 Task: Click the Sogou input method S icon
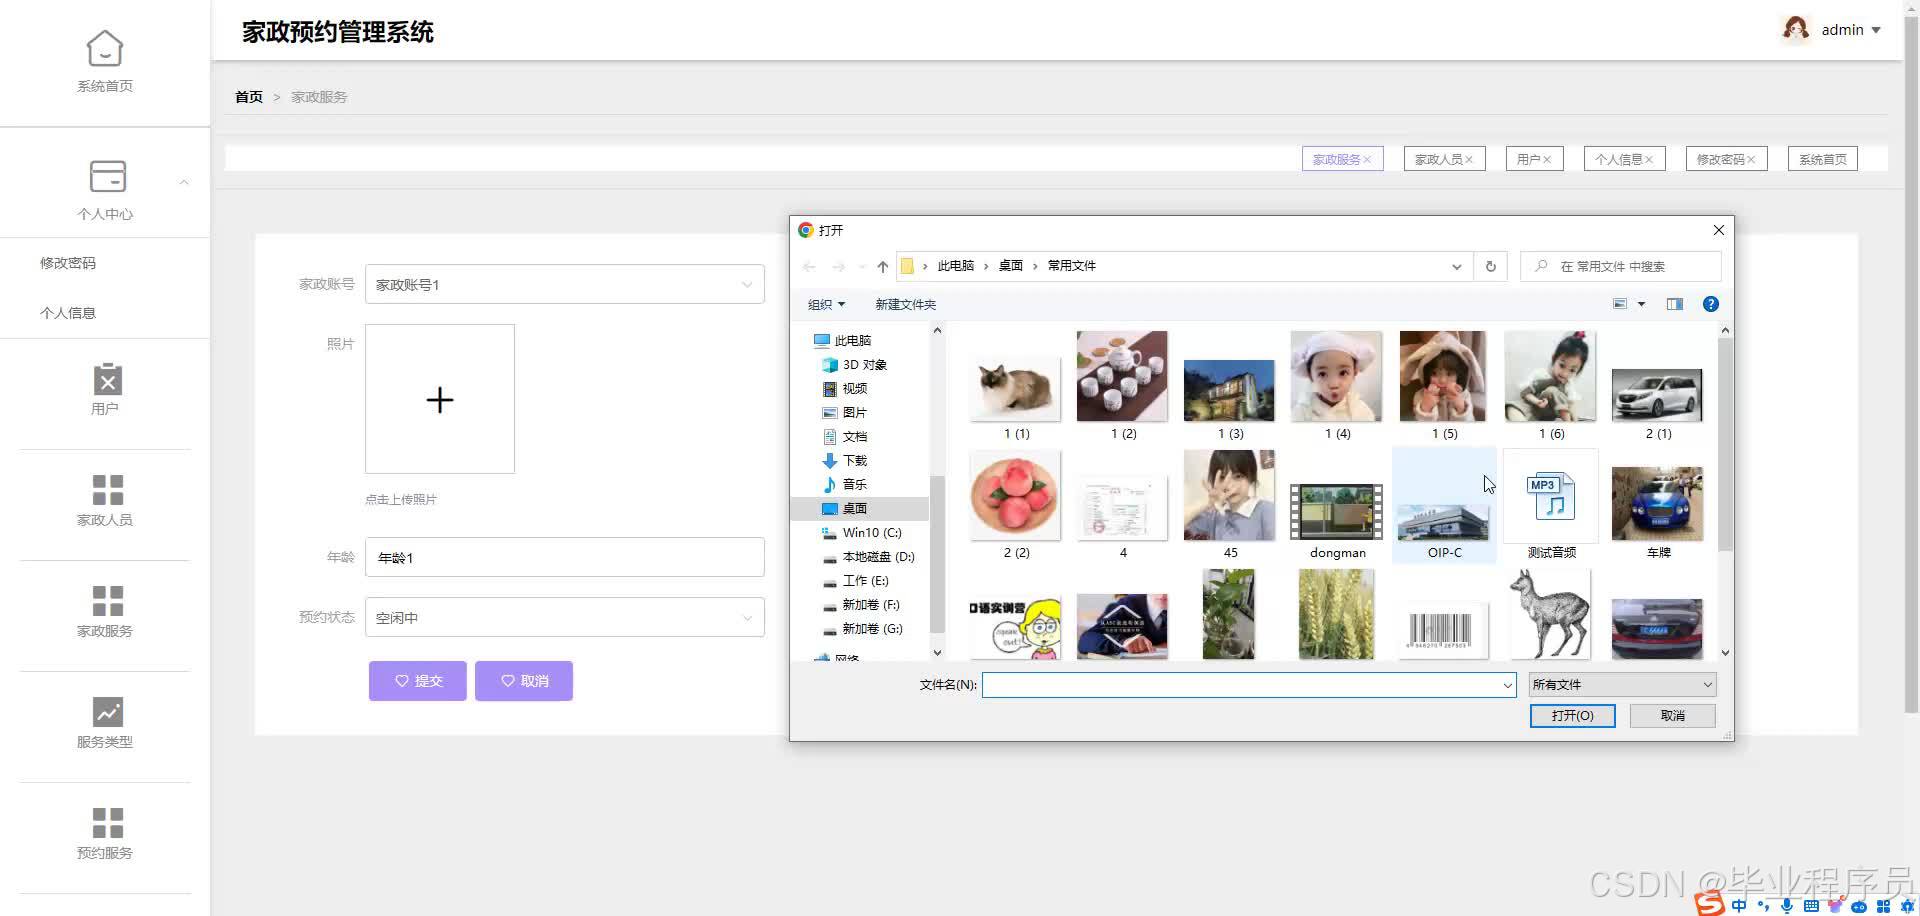1709,904
